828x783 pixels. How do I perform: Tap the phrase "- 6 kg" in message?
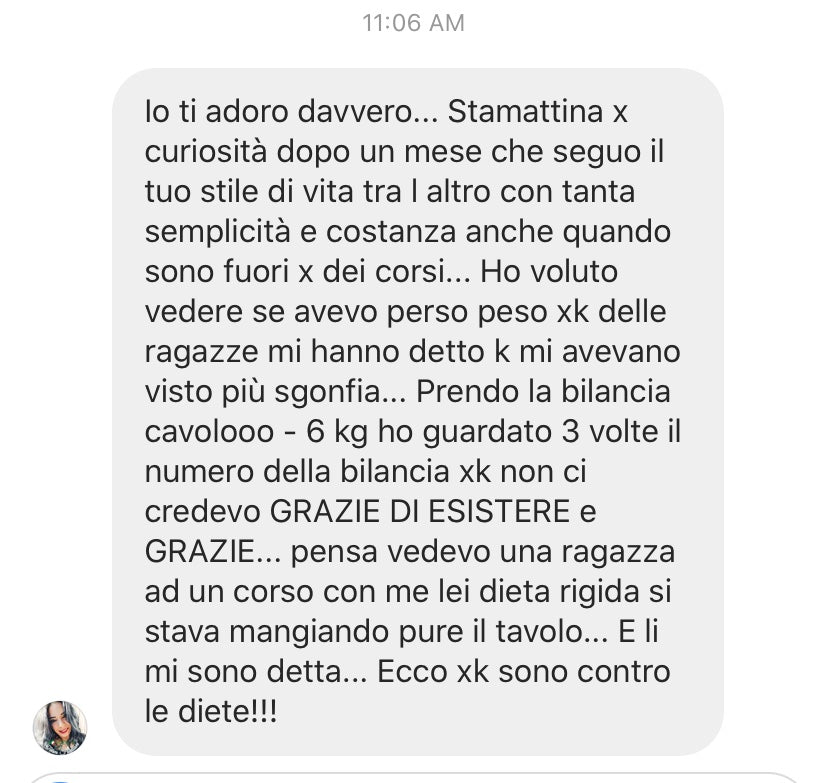(x=326, y=432)
